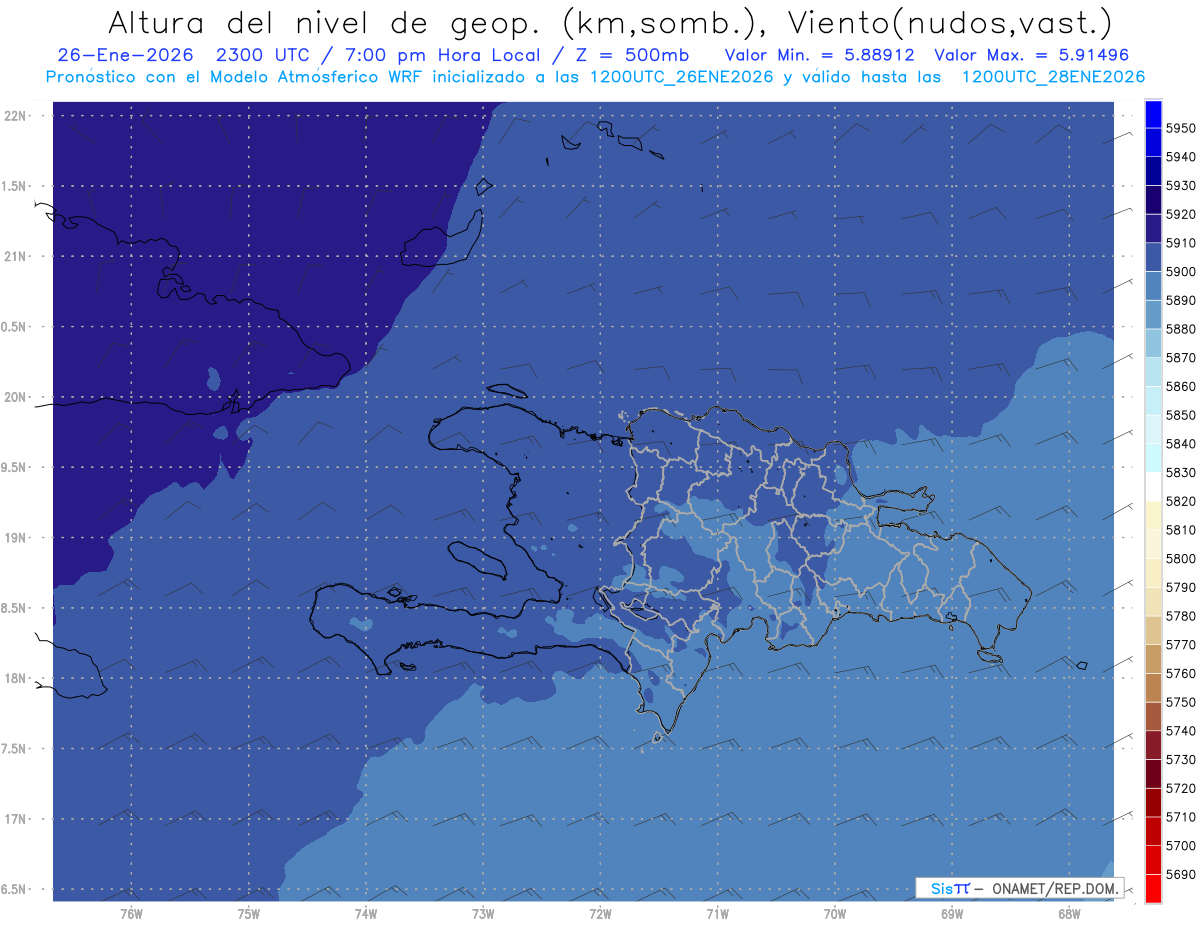Image resolution: width=1200 pixels, height=927 pixels.
Task: Click the '5950' colorbar value
Action: pos(1181,128)
